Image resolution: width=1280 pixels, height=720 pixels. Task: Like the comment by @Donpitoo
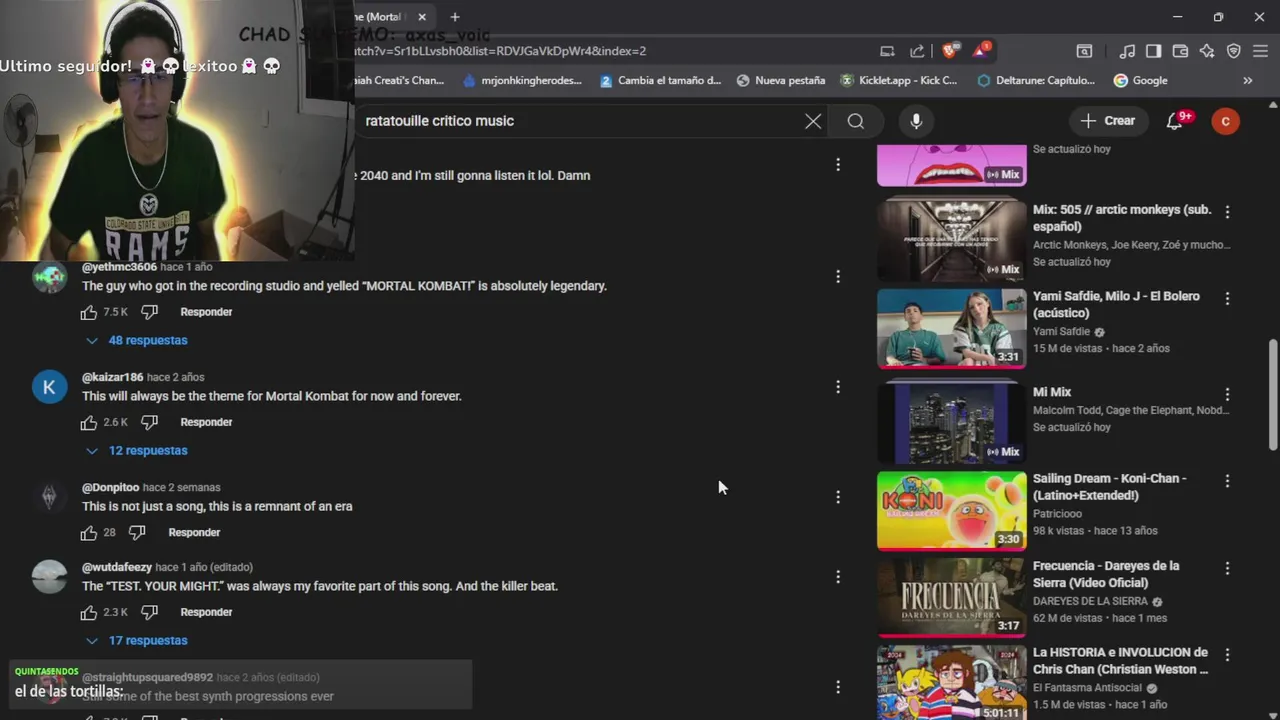click(x=89, y=532)
